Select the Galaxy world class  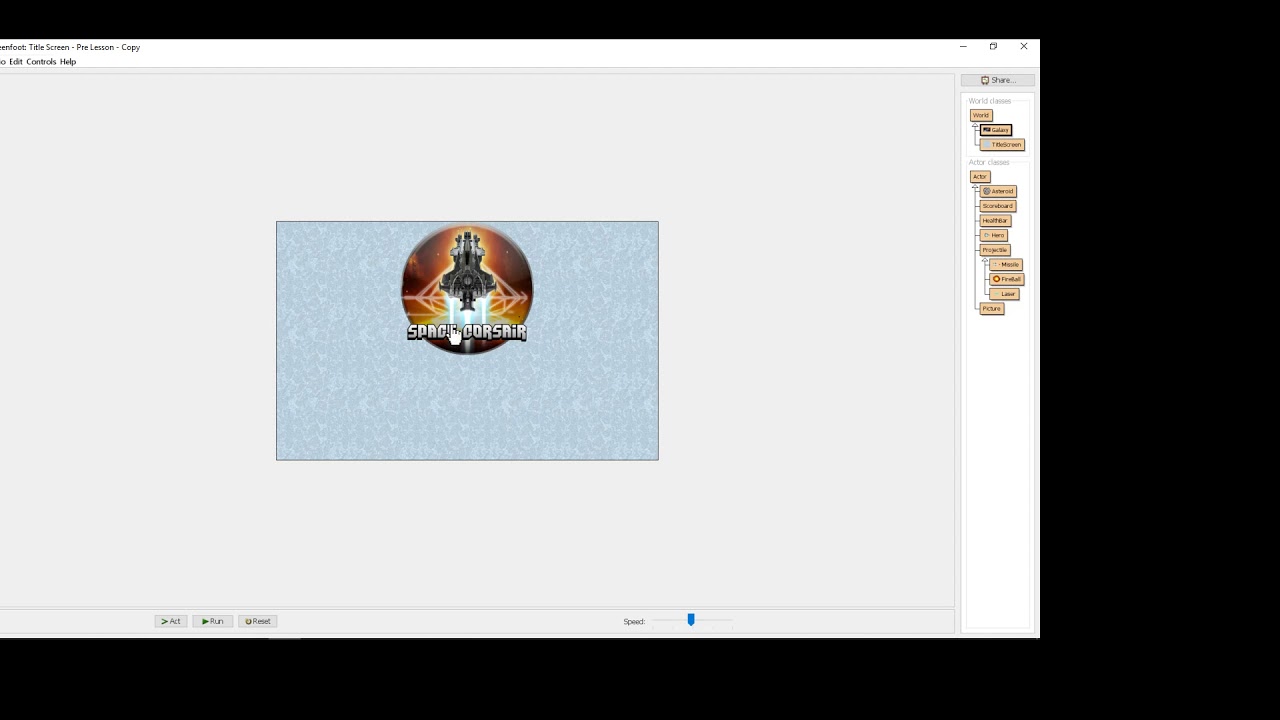point(996,130)
